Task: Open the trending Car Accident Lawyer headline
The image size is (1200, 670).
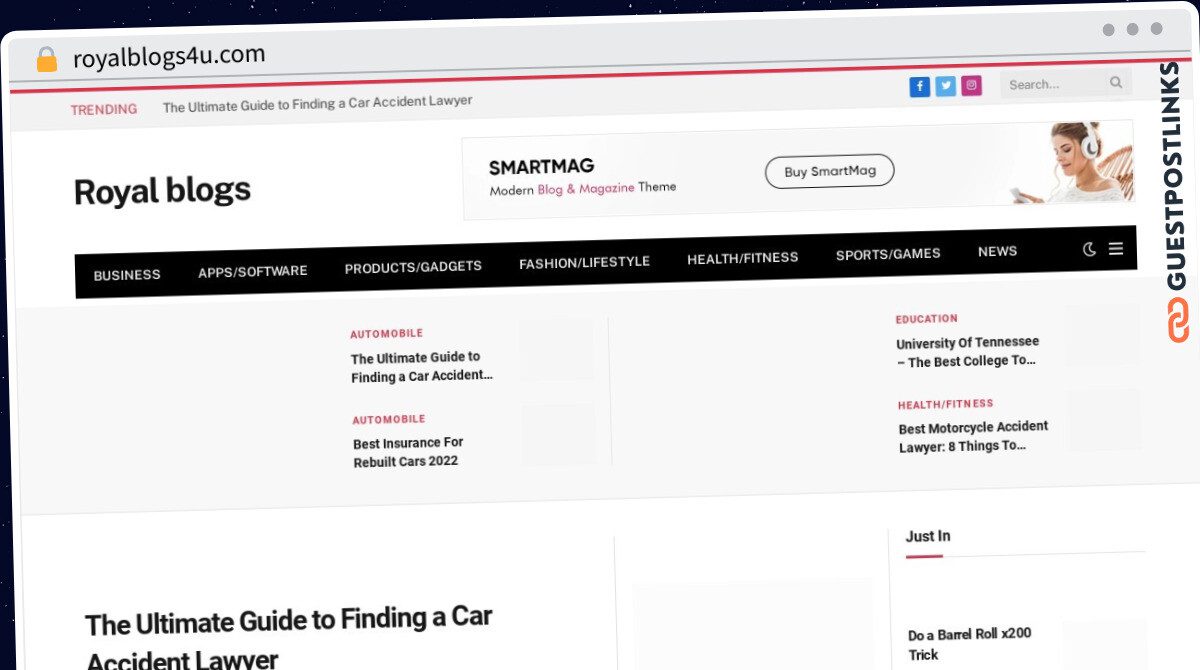Action: click(x=318, y=103)
